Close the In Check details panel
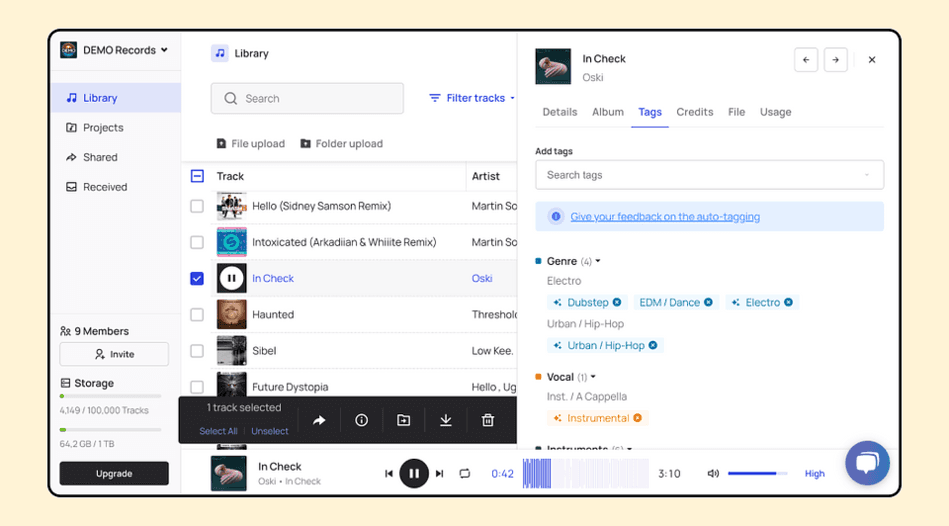This screenshot has height=526, width=949. point(872,60)
